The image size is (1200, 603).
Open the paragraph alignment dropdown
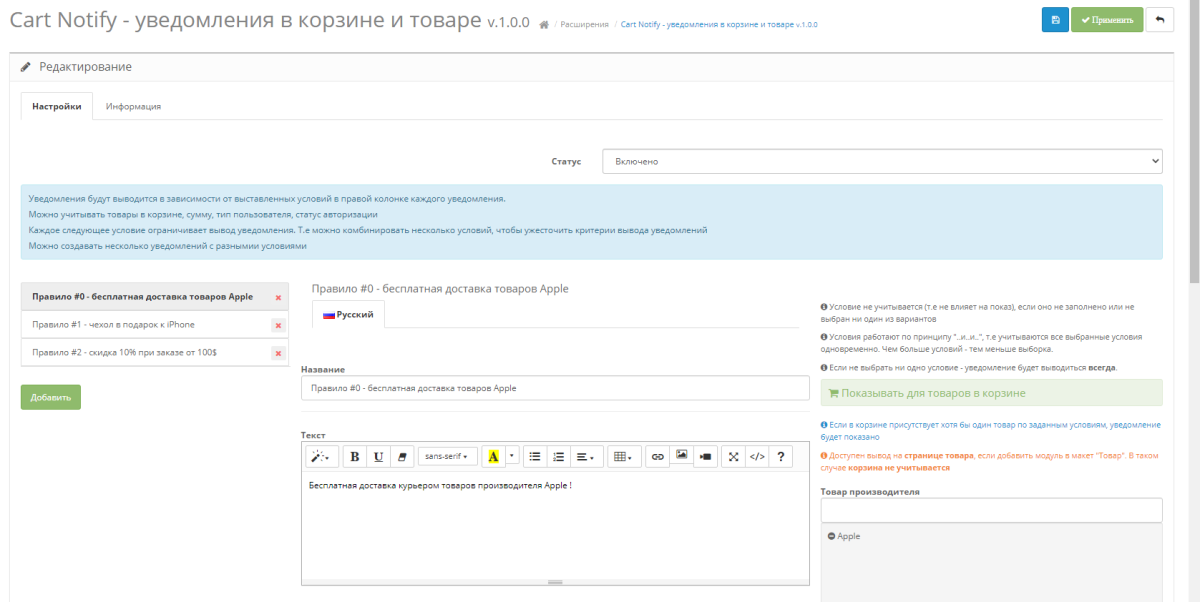point(586,456)
